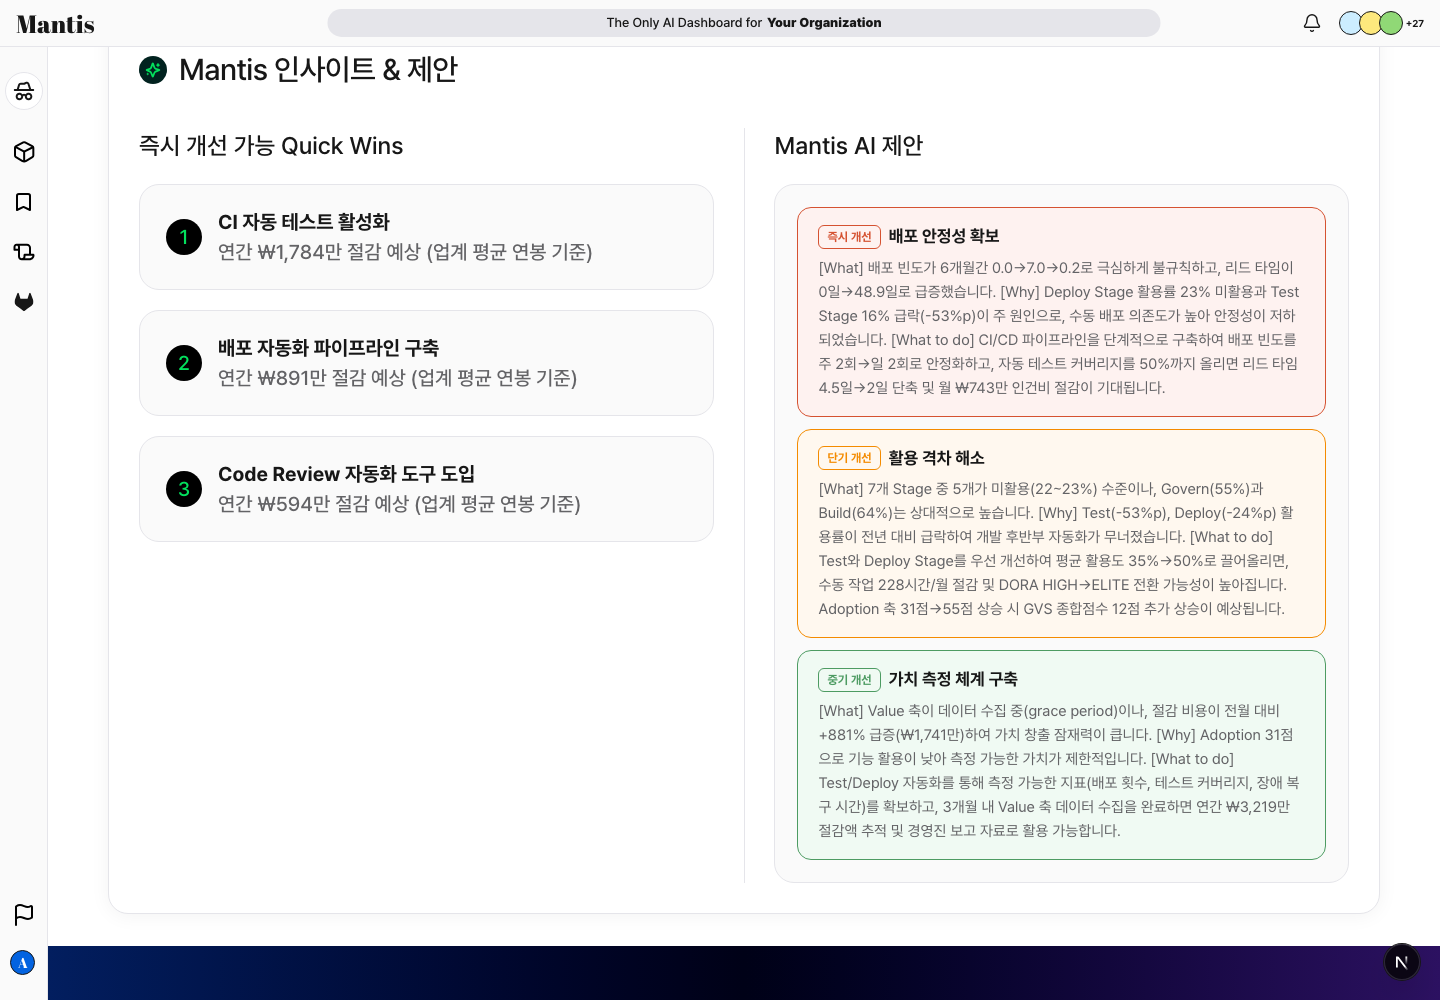
Task: Click the red deploy stability proposal body text
Action: [x=1060, y=328]
